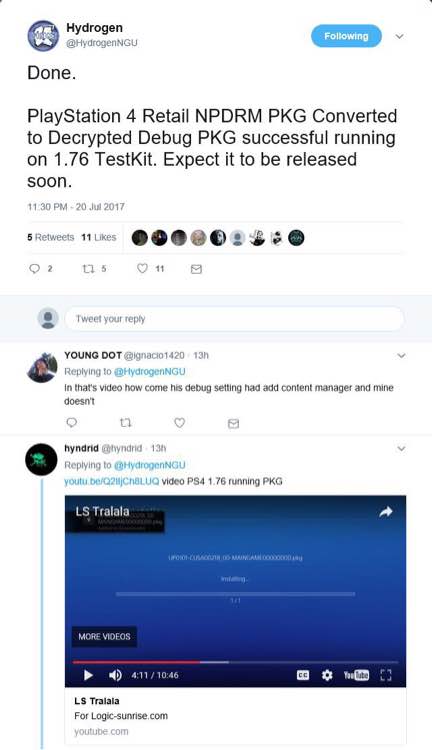The width and height of the screenshot is (432, 750).
Task: Message YOUNG DOT's reply via envelope icon
Action: (233, 423)
